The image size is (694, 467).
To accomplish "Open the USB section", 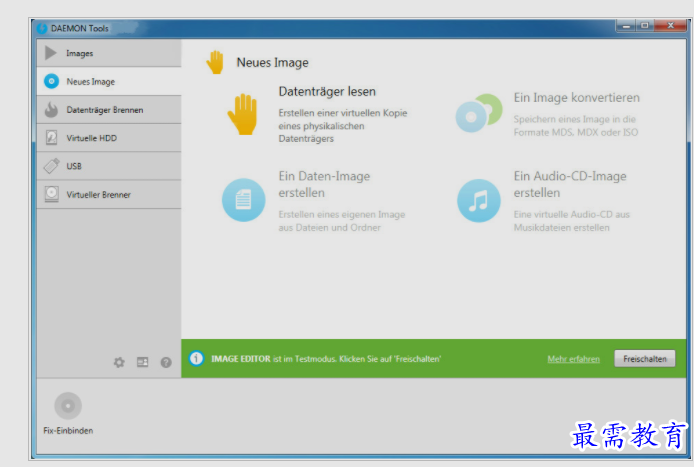I will click(x=109, y=166).
